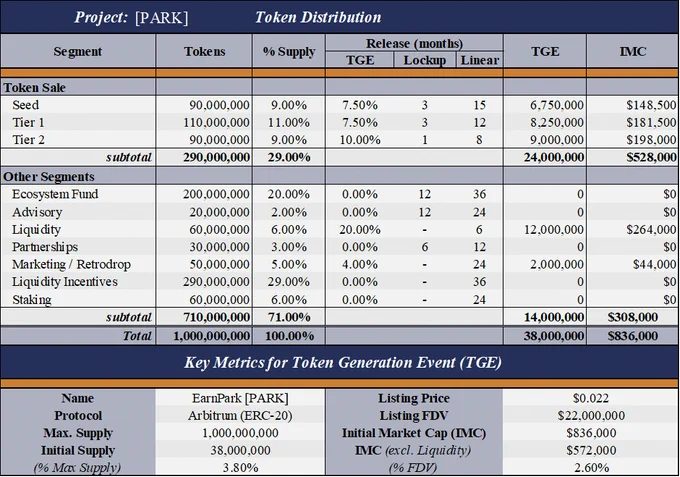Click the Max. Supply value 1,000,000,000
680x477 pixels.
(240, 433)
